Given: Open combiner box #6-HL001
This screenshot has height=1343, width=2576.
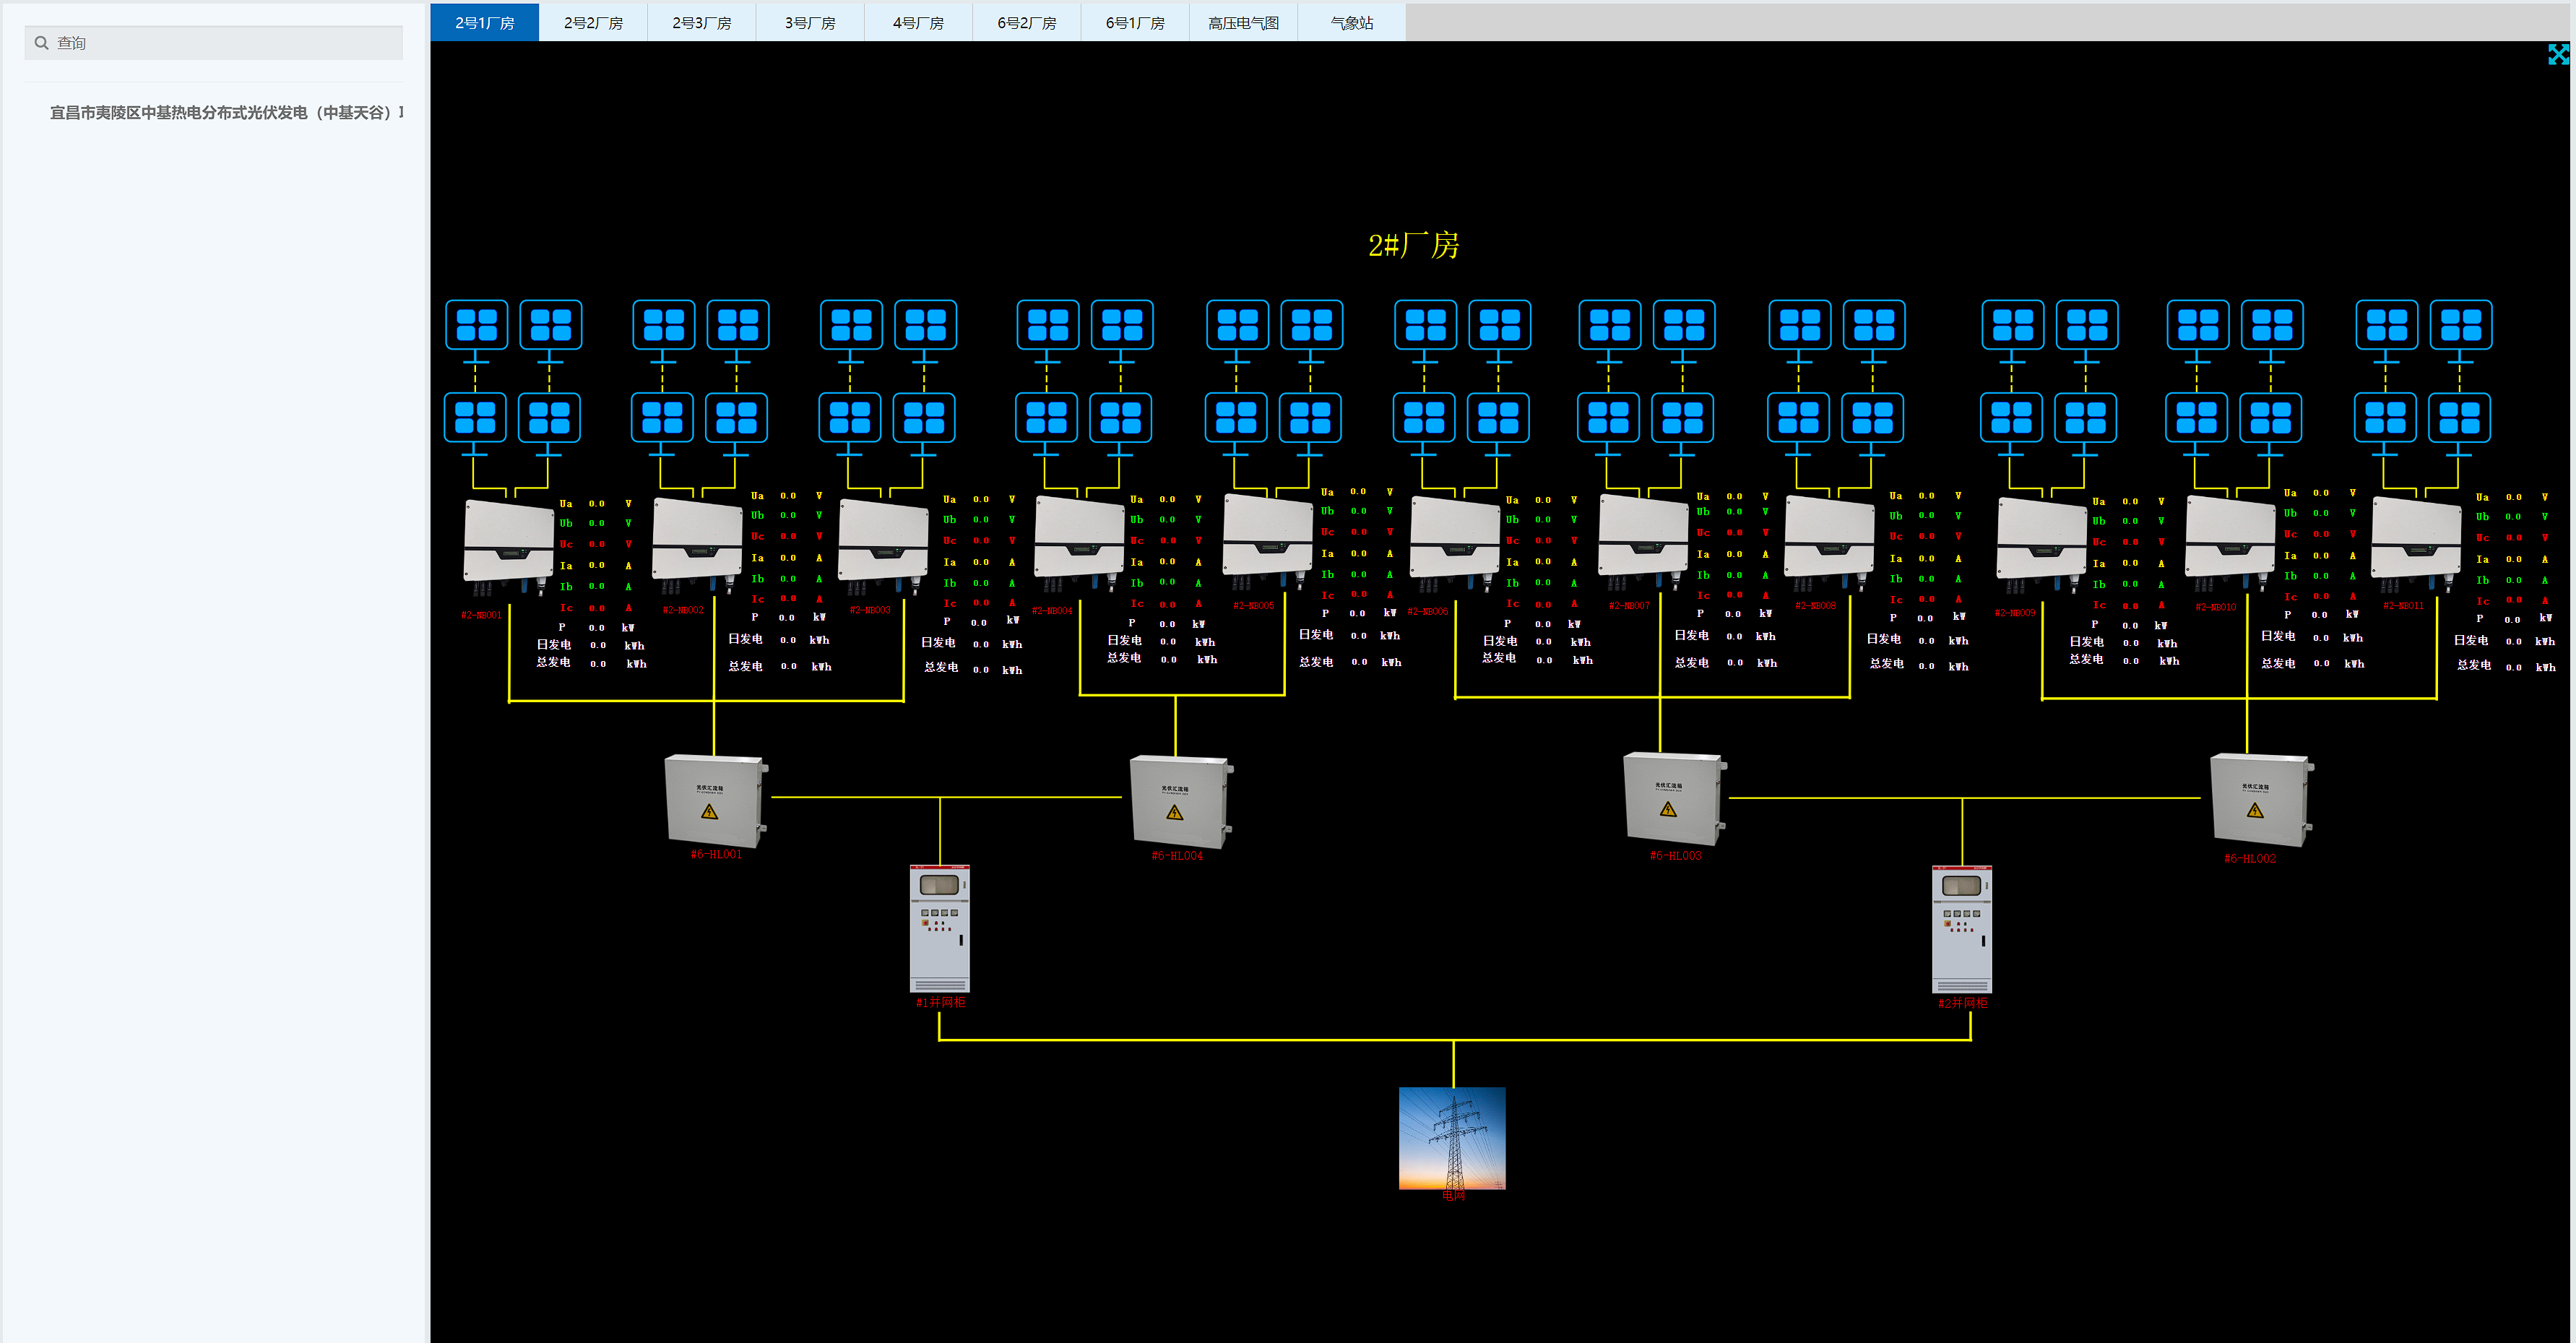Looking at the screenshot, I should click(715, 801).
